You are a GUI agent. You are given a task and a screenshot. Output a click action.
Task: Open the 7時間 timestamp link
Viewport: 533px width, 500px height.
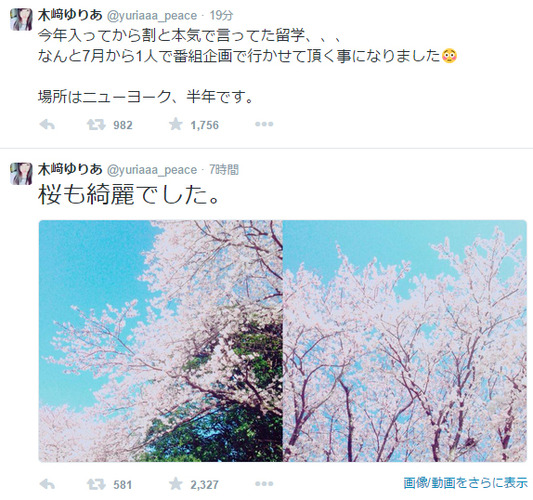tap(224, 169)
